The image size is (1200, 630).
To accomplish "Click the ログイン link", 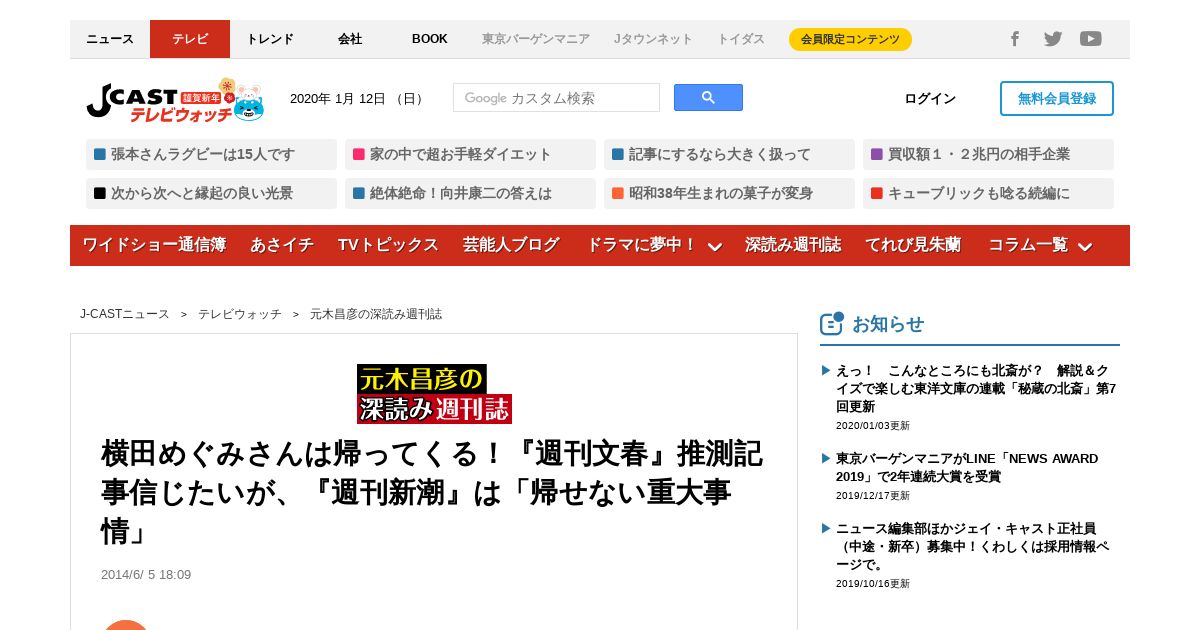I will point(930,98).
